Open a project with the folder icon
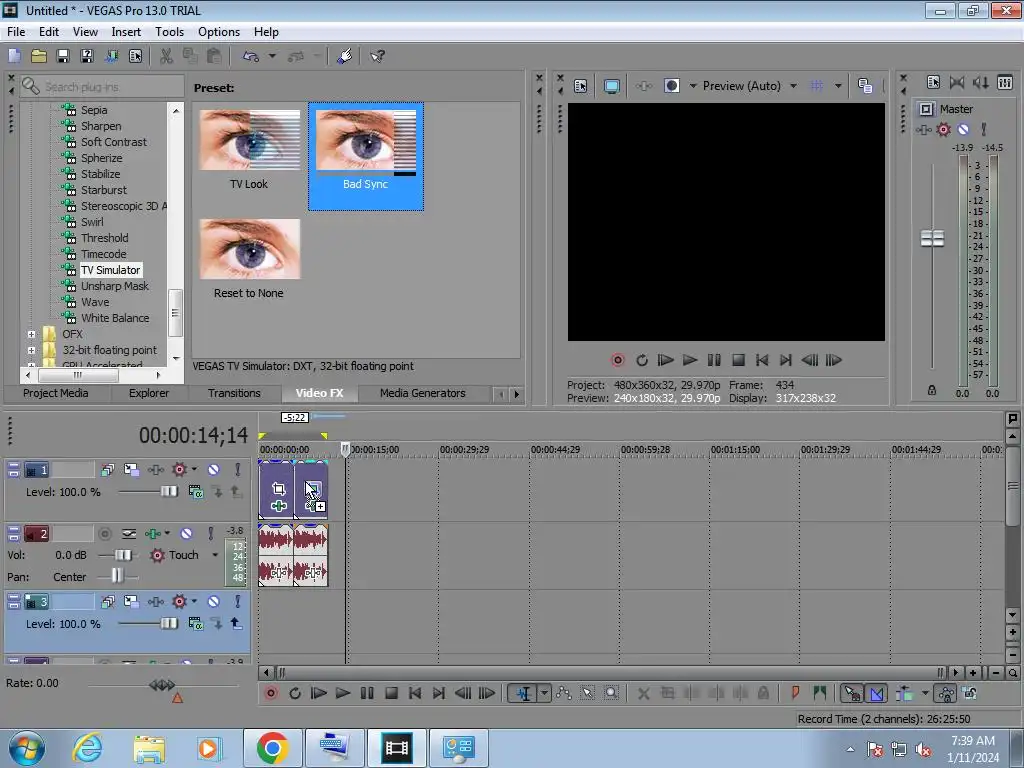Viewport: 1024px width, 768px height. click(x=39, y=56)
